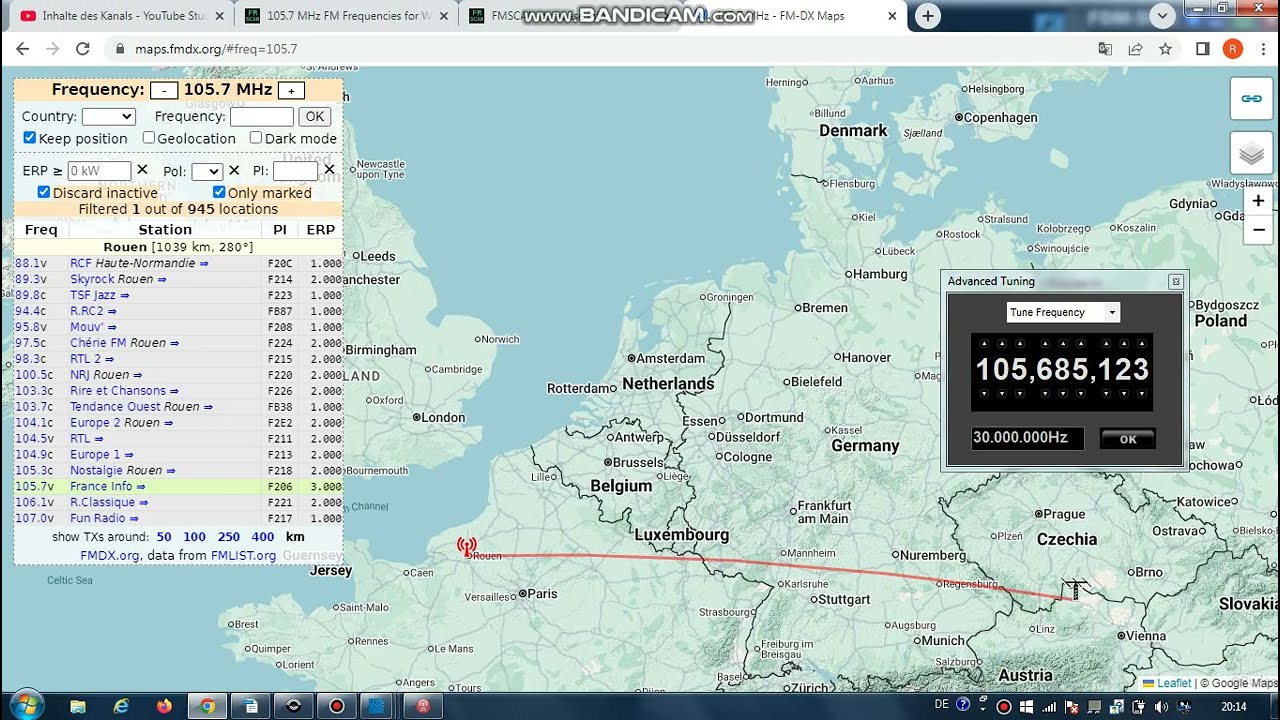Open Firefox from the taskbar
The height and width of the screenshot is (720, 1280).
pyautogui.click(x=164, y=706)
